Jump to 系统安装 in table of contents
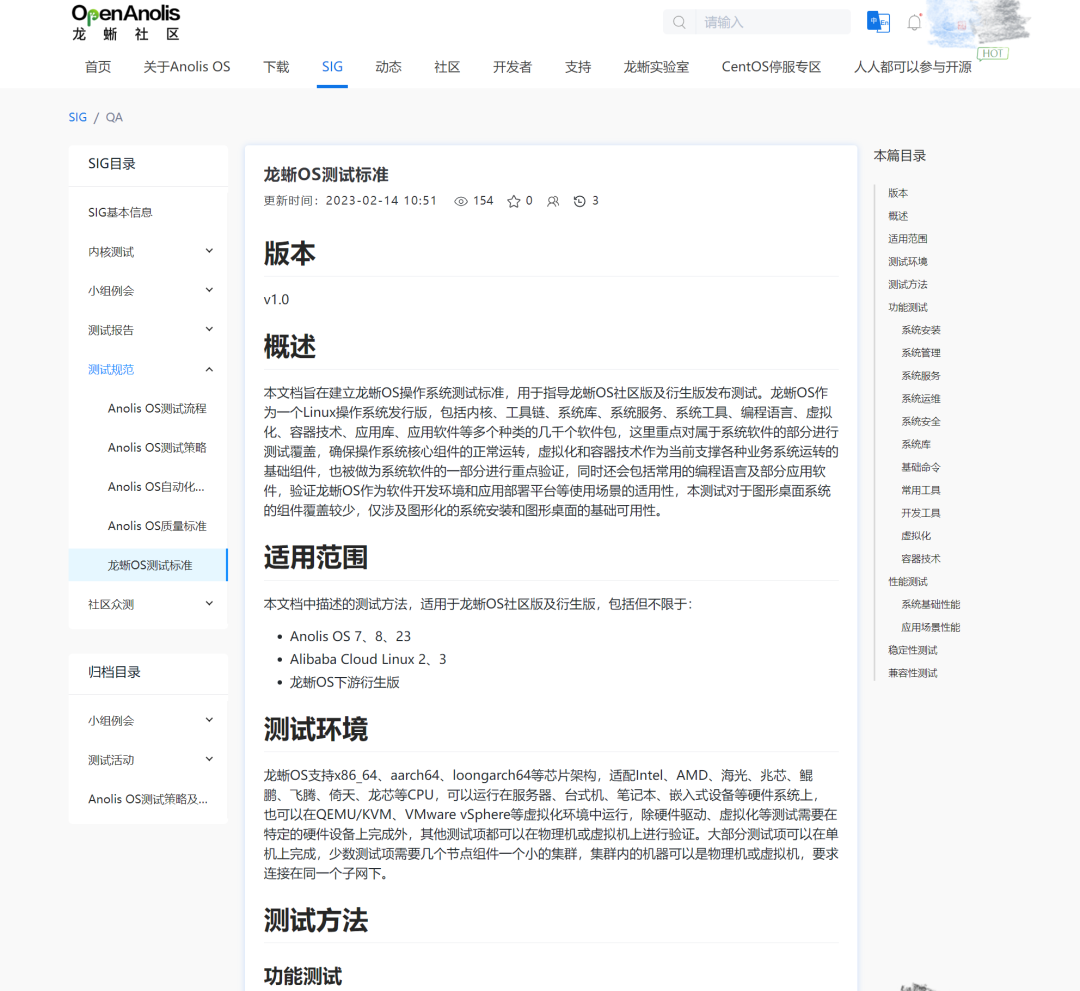Screen dimensions: 1080x991 (921, 330)
